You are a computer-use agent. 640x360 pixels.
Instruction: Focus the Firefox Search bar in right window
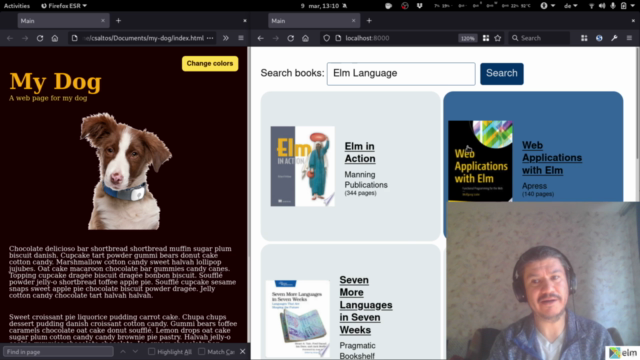(x=539, y=38)
